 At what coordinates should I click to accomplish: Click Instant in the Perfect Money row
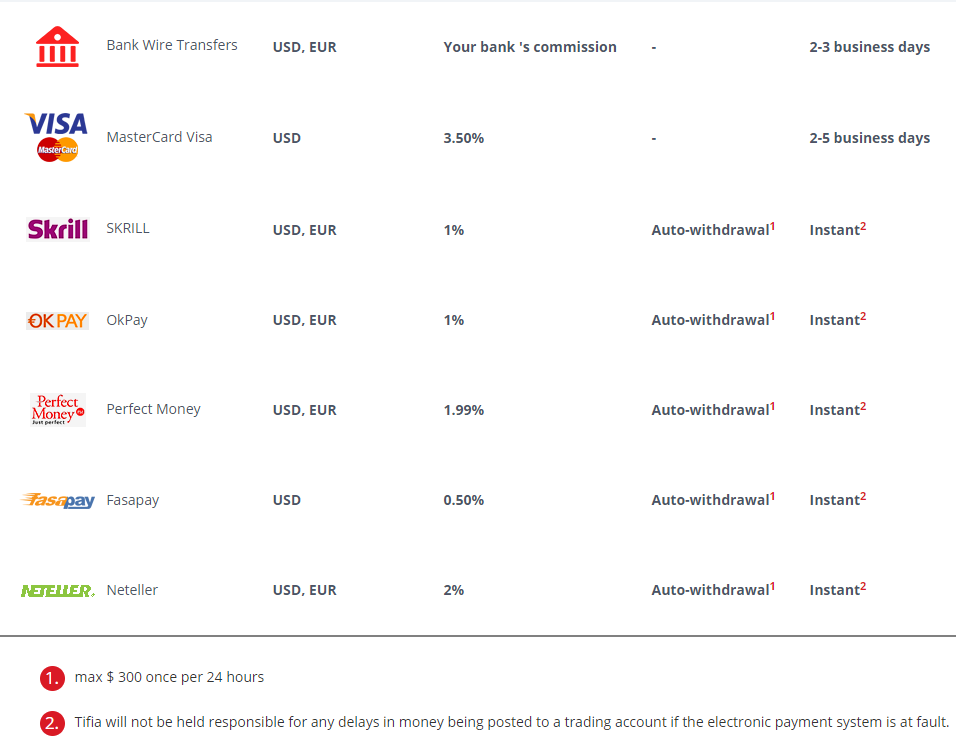point(835,410)
